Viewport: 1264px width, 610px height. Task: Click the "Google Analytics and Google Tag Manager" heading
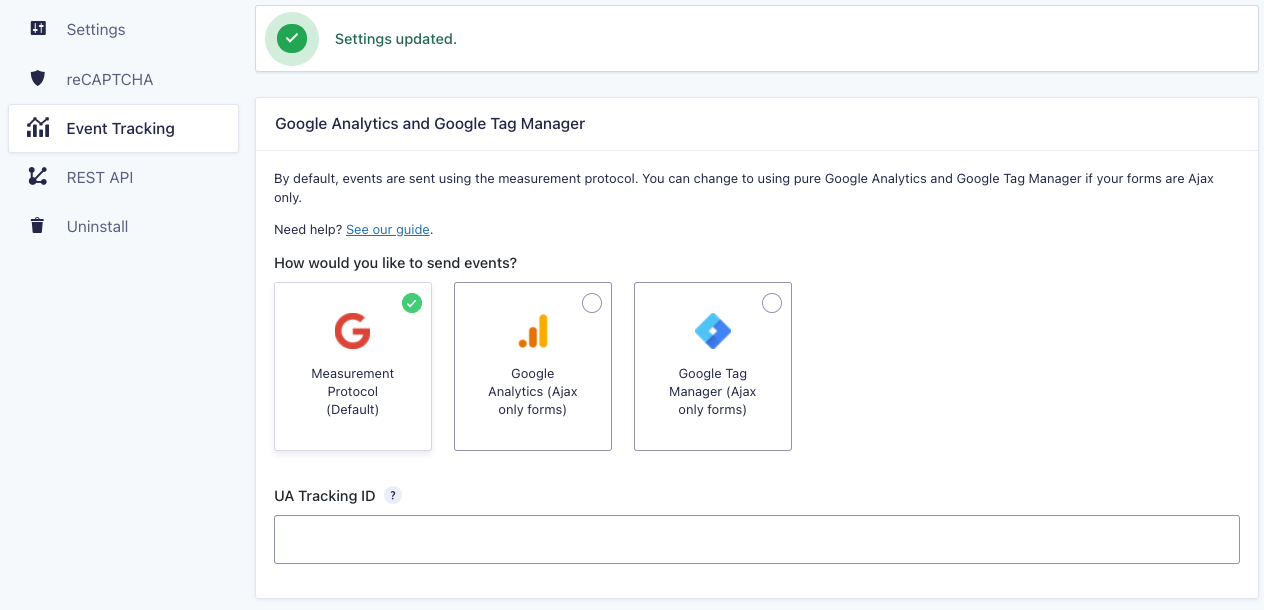[430, 124]
